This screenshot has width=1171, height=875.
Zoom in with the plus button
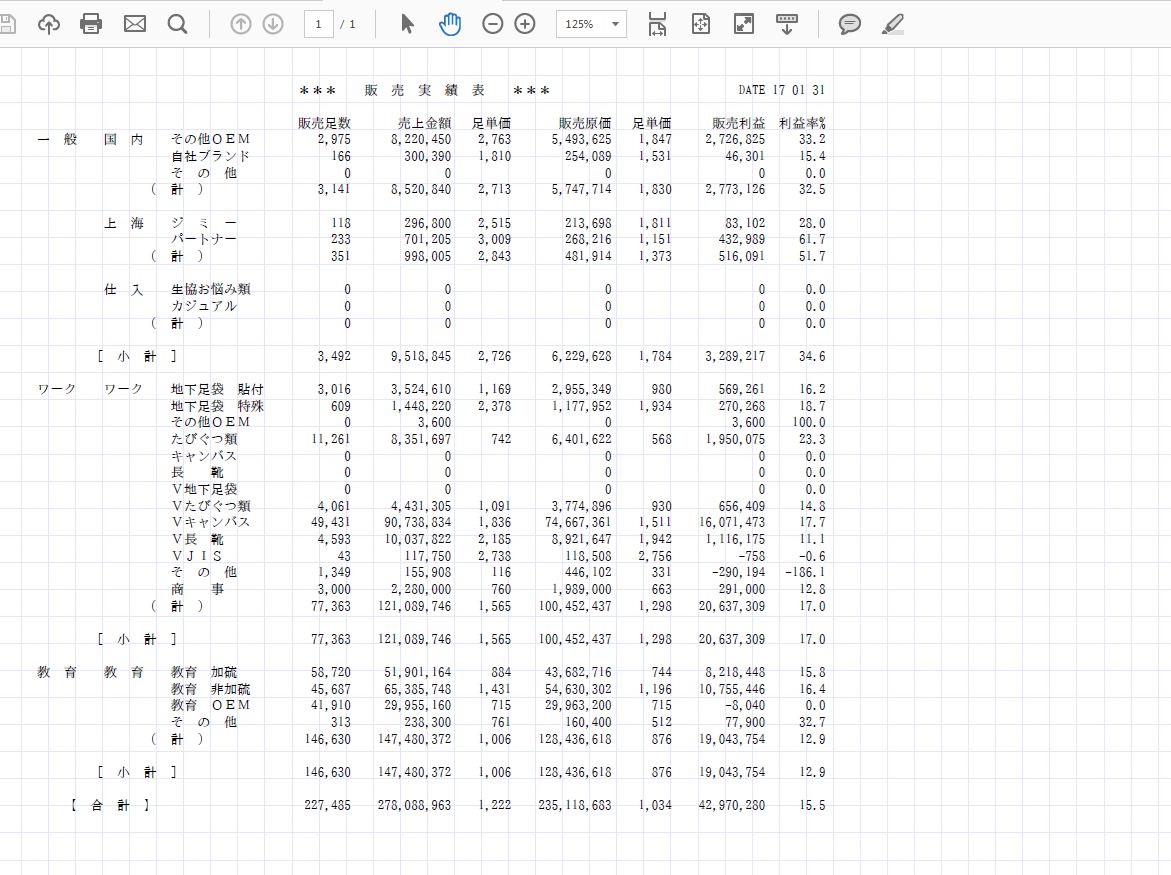point(525,24)
